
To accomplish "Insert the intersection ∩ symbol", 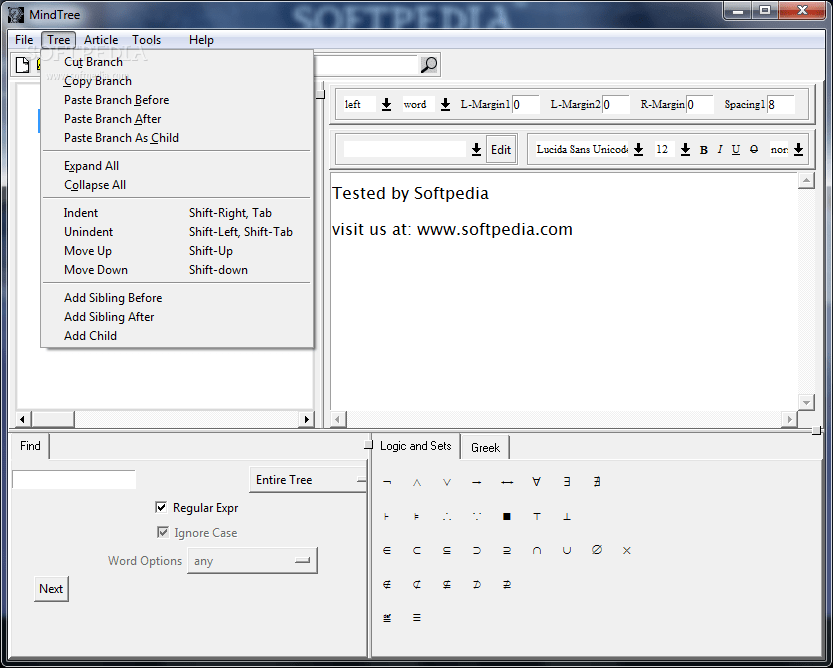I will pos(537,550).
